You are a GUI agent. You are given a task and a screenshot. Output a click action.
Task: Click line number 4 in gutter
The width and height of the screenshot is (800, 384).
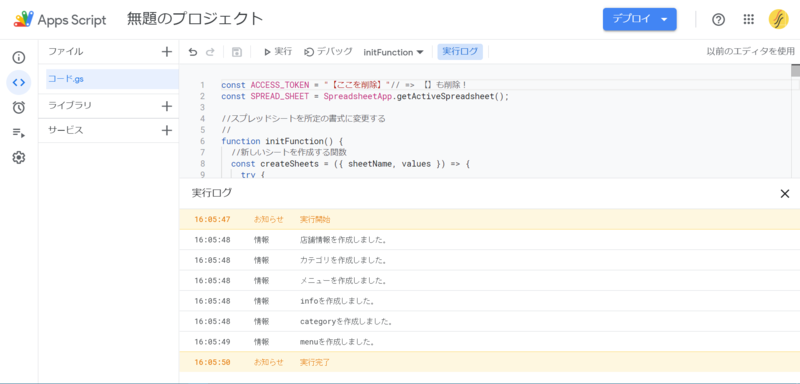(x=203, y=119)
